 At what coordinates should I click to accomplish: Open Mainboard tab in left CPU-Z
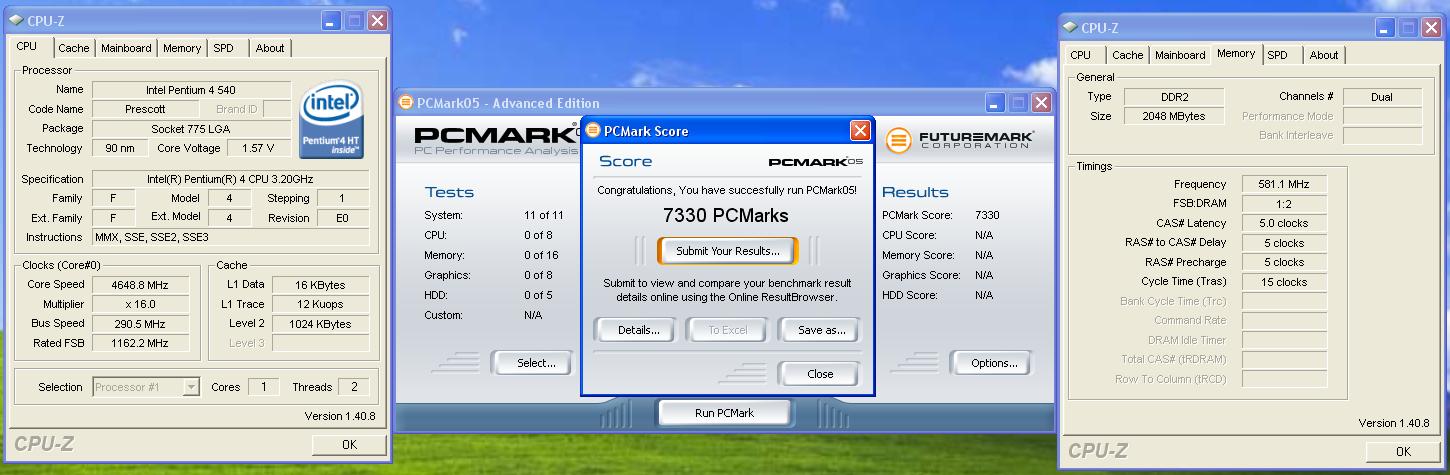click(126, 48)
